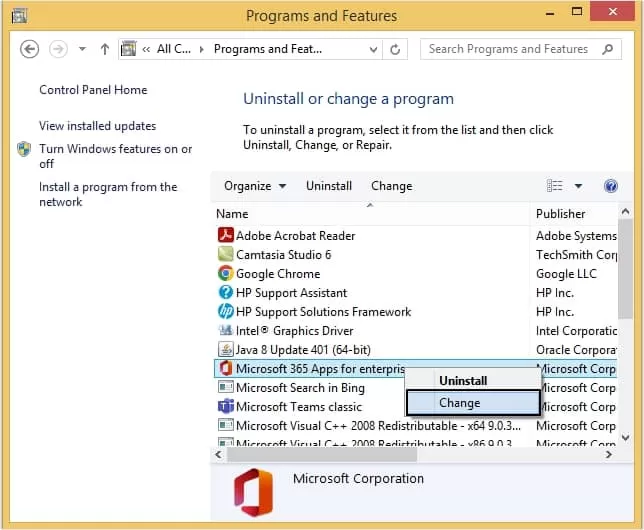Click the text Microsoft 365 Apps for enterprise

click(320, 369)
